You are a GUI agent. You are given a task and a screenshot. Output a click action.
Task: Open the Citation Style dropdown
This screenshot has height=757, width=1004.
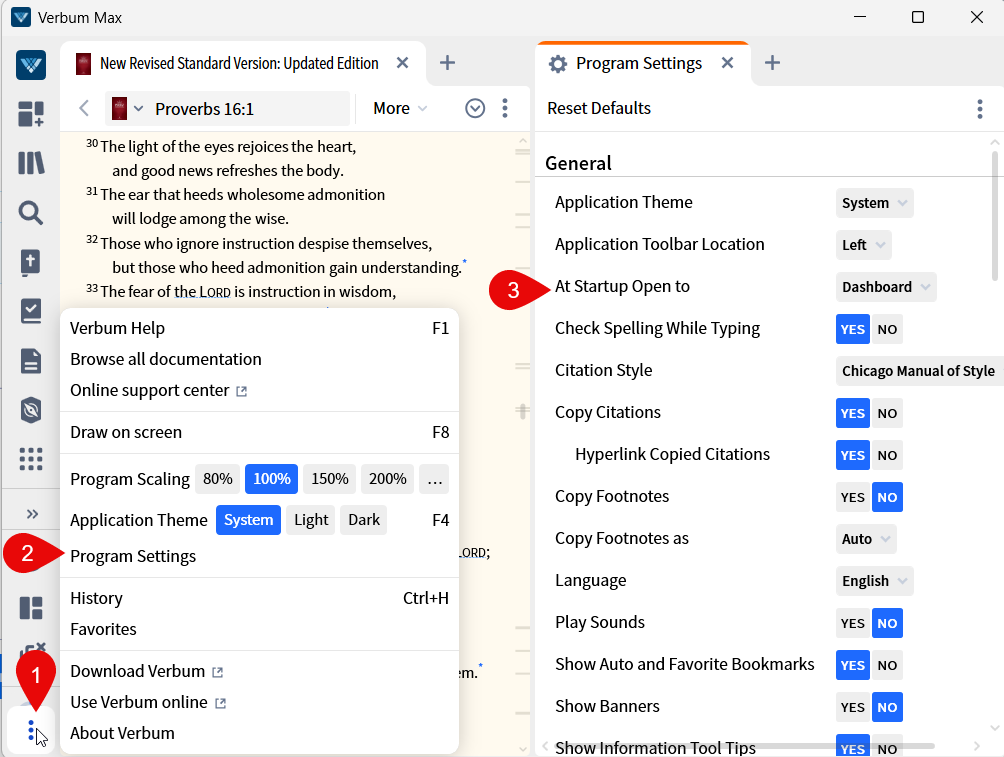(919, 371)
